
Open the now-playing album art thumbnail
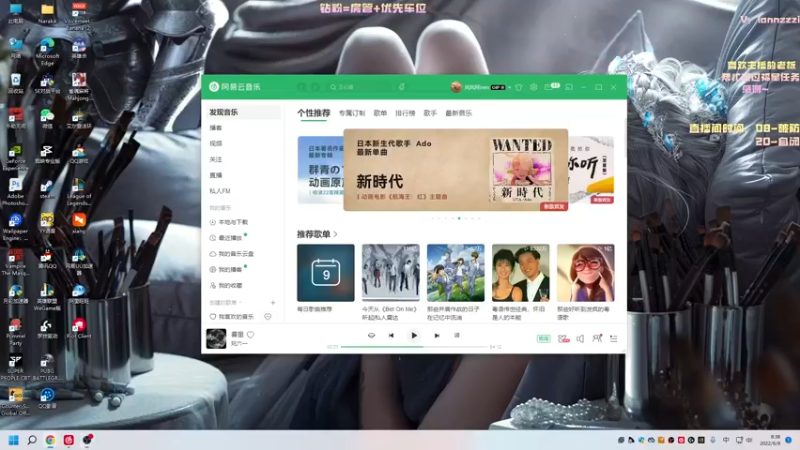[216, 339]
